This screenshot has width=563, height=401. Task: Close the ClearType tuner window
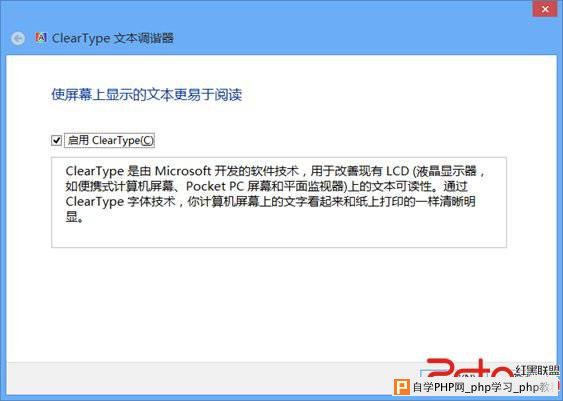coord(545,9)
